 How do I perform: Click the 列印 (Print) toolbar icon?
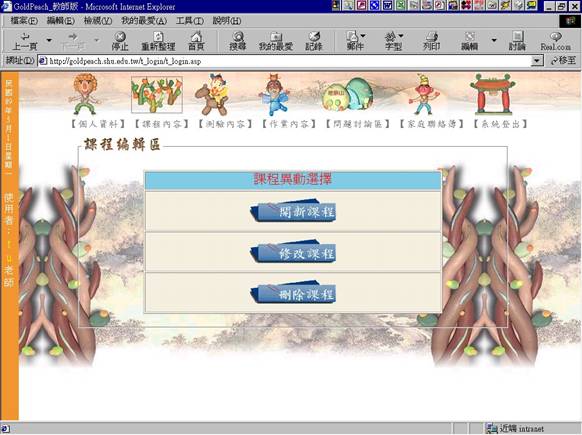click(431, 41)
